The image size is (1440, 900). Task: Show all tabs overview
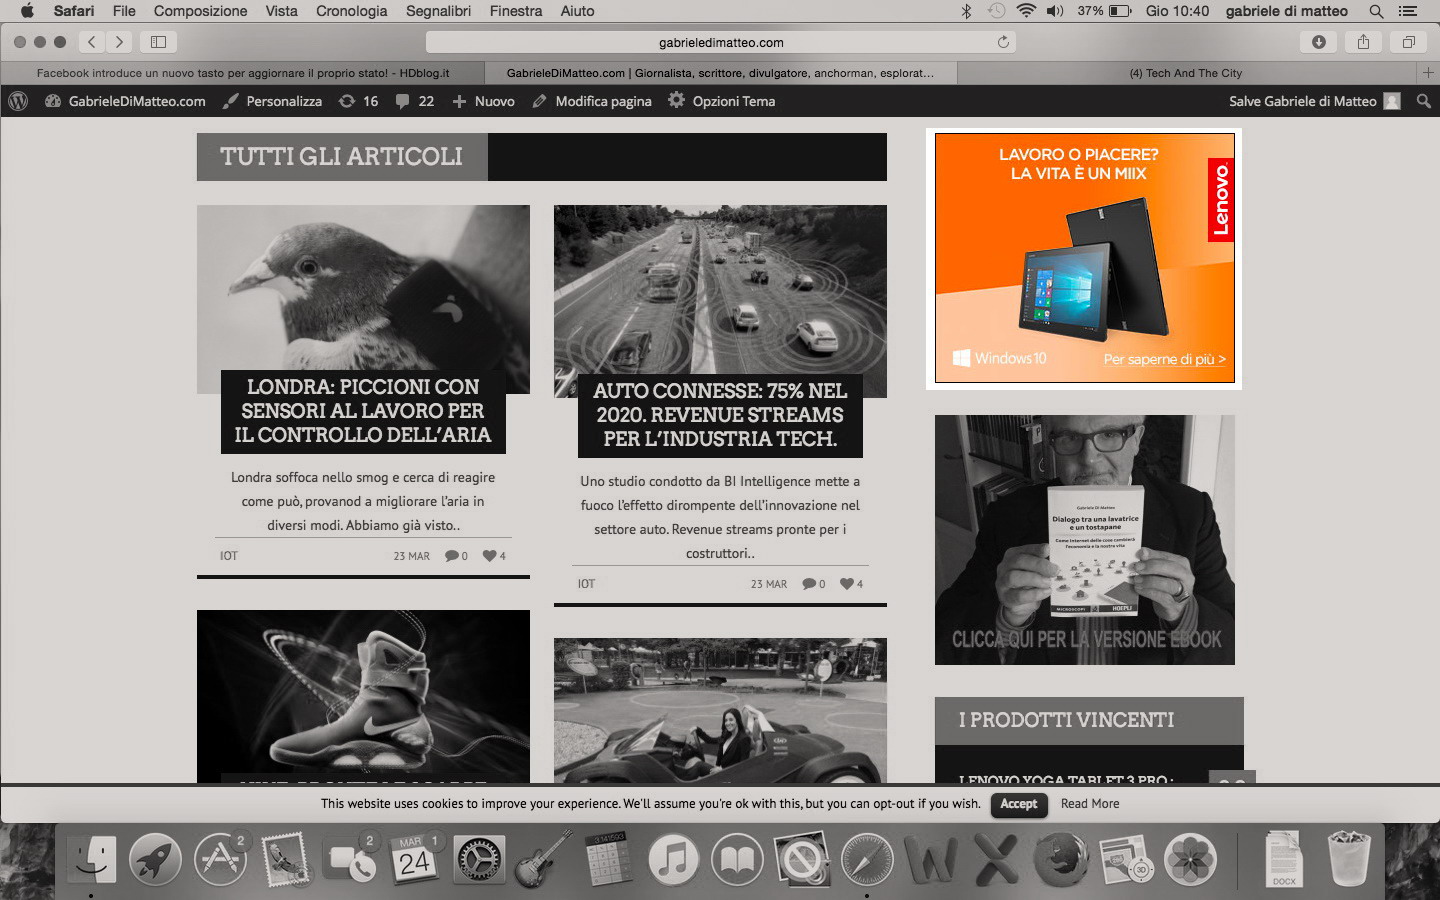click(1408, 42)
